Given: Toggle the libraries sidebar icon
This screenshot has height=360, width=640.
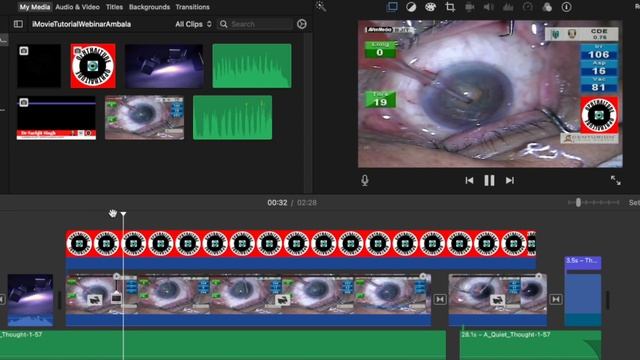Looking at the screenshot, I should tap(18, 24).
